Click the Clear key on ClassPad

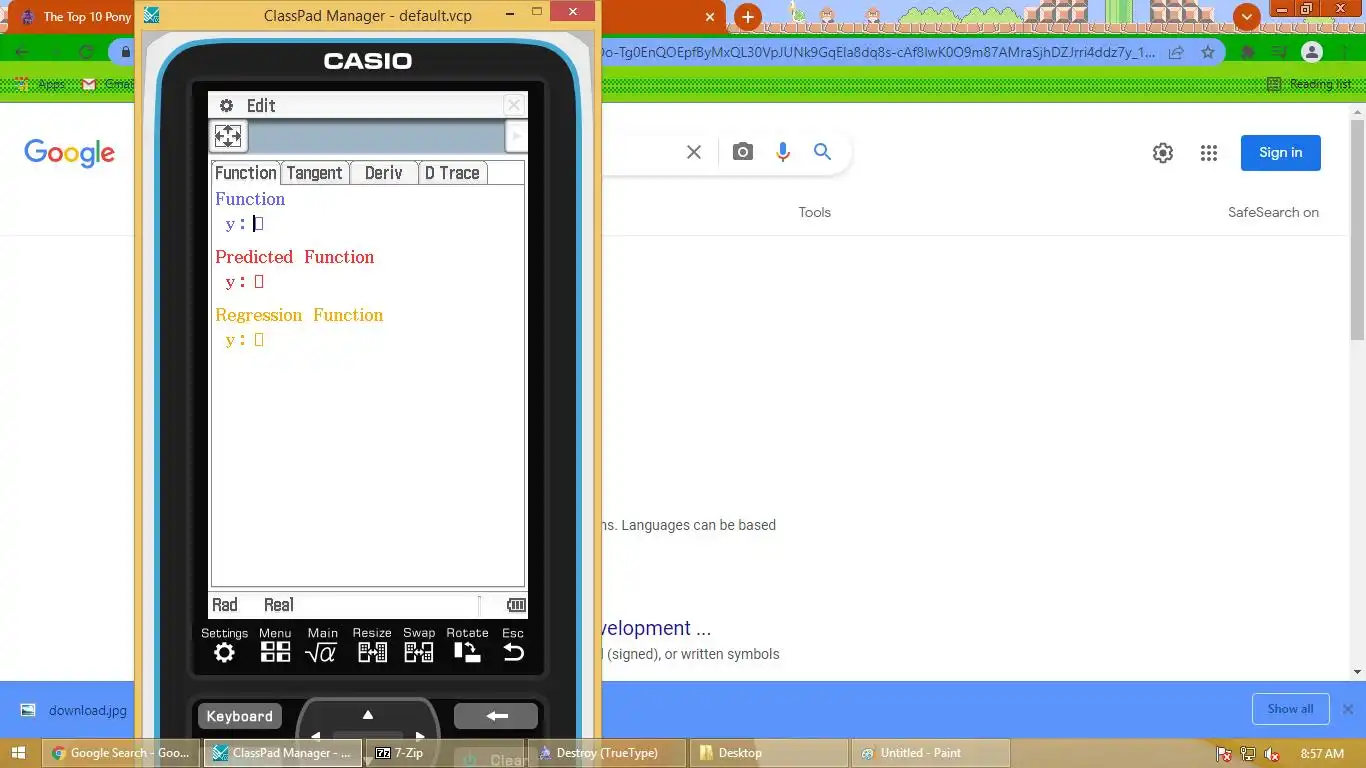coord(497,760)
